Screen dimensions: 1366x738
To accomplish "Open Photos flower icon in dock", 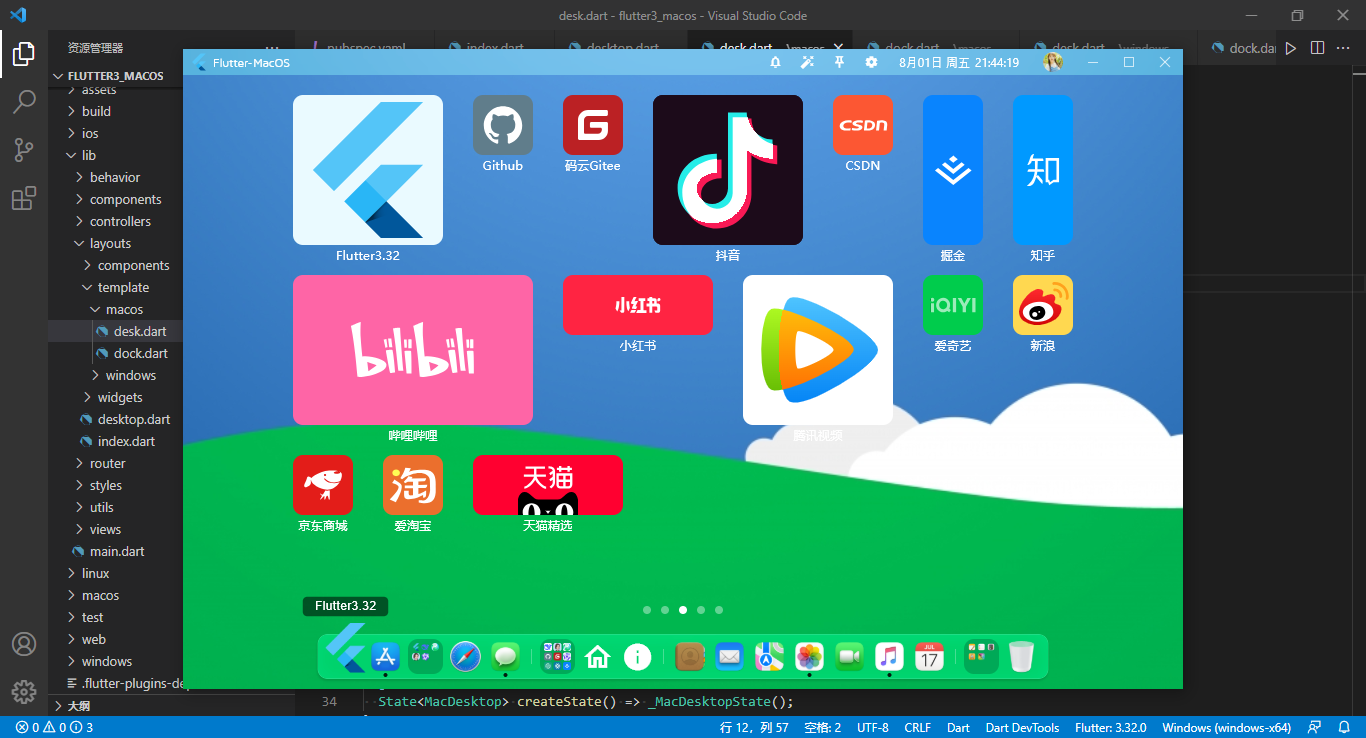I will coord(809,657).
